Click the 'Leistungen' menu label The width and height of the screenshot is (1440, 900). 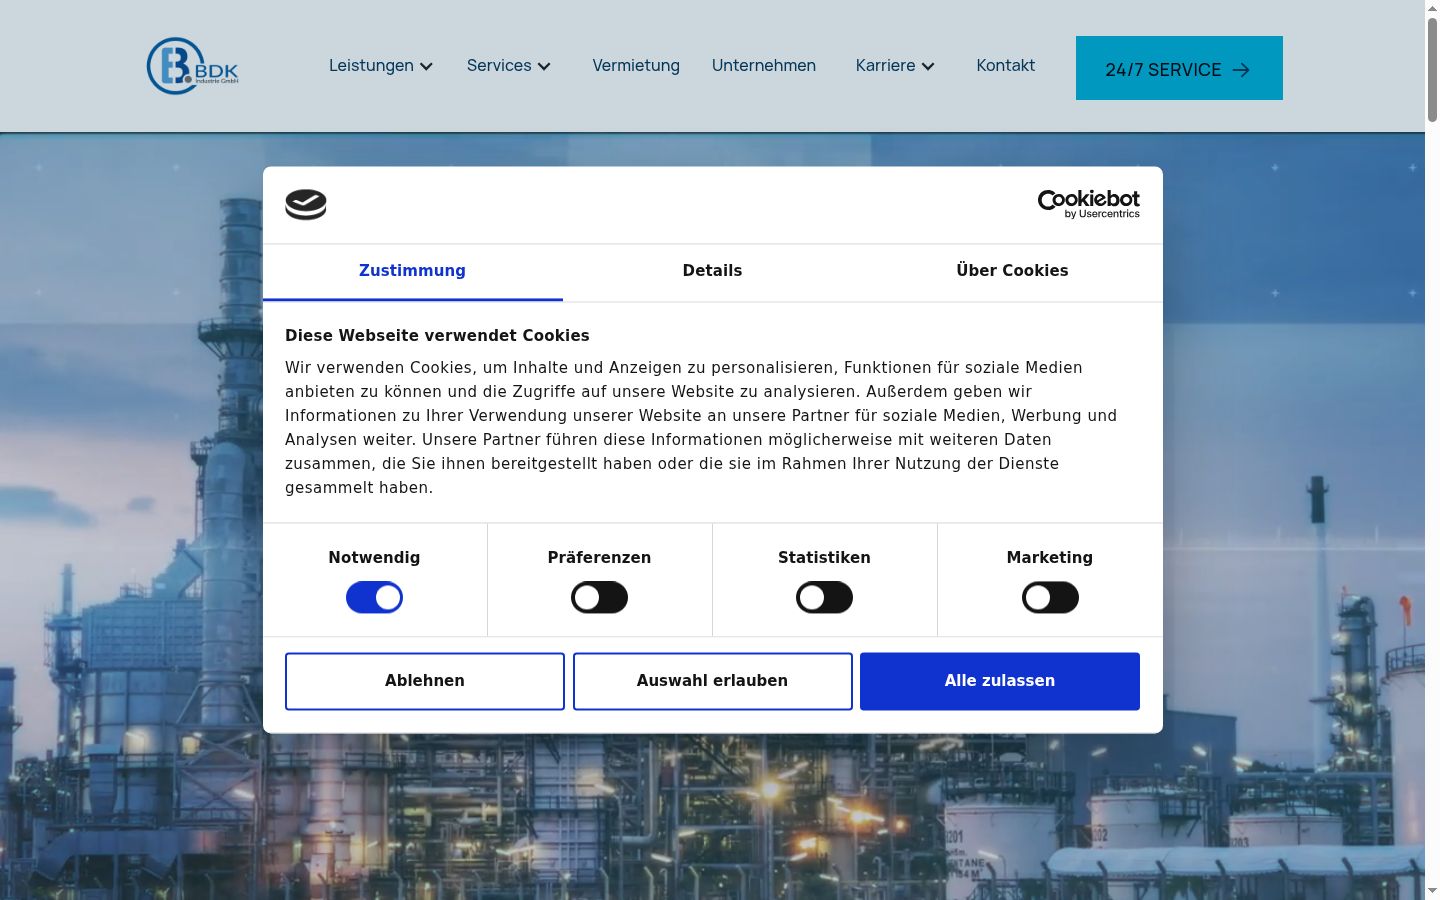click(371, 66)
